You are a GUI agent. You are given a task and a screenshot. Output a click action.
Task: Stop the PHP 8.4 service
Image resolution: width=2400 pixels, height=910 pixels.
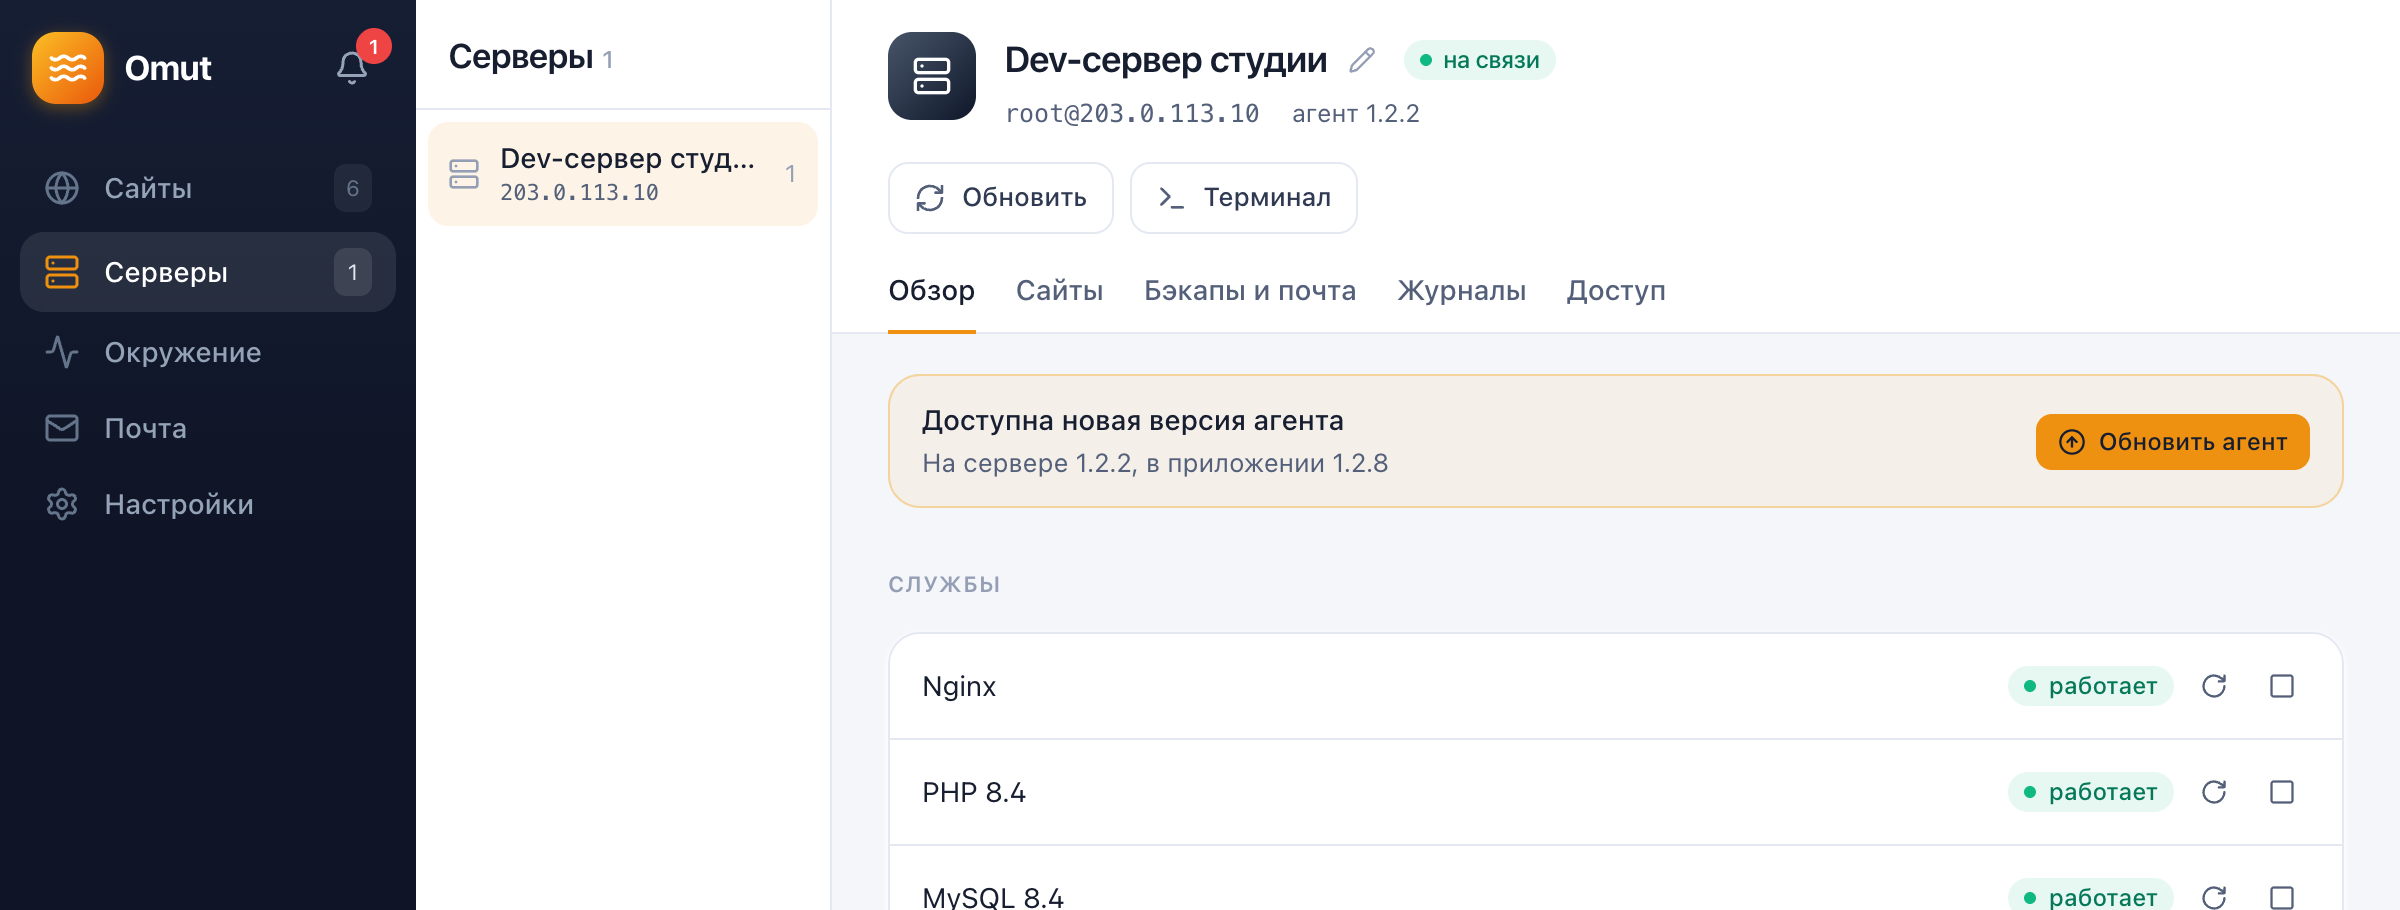pos(2282,792)
